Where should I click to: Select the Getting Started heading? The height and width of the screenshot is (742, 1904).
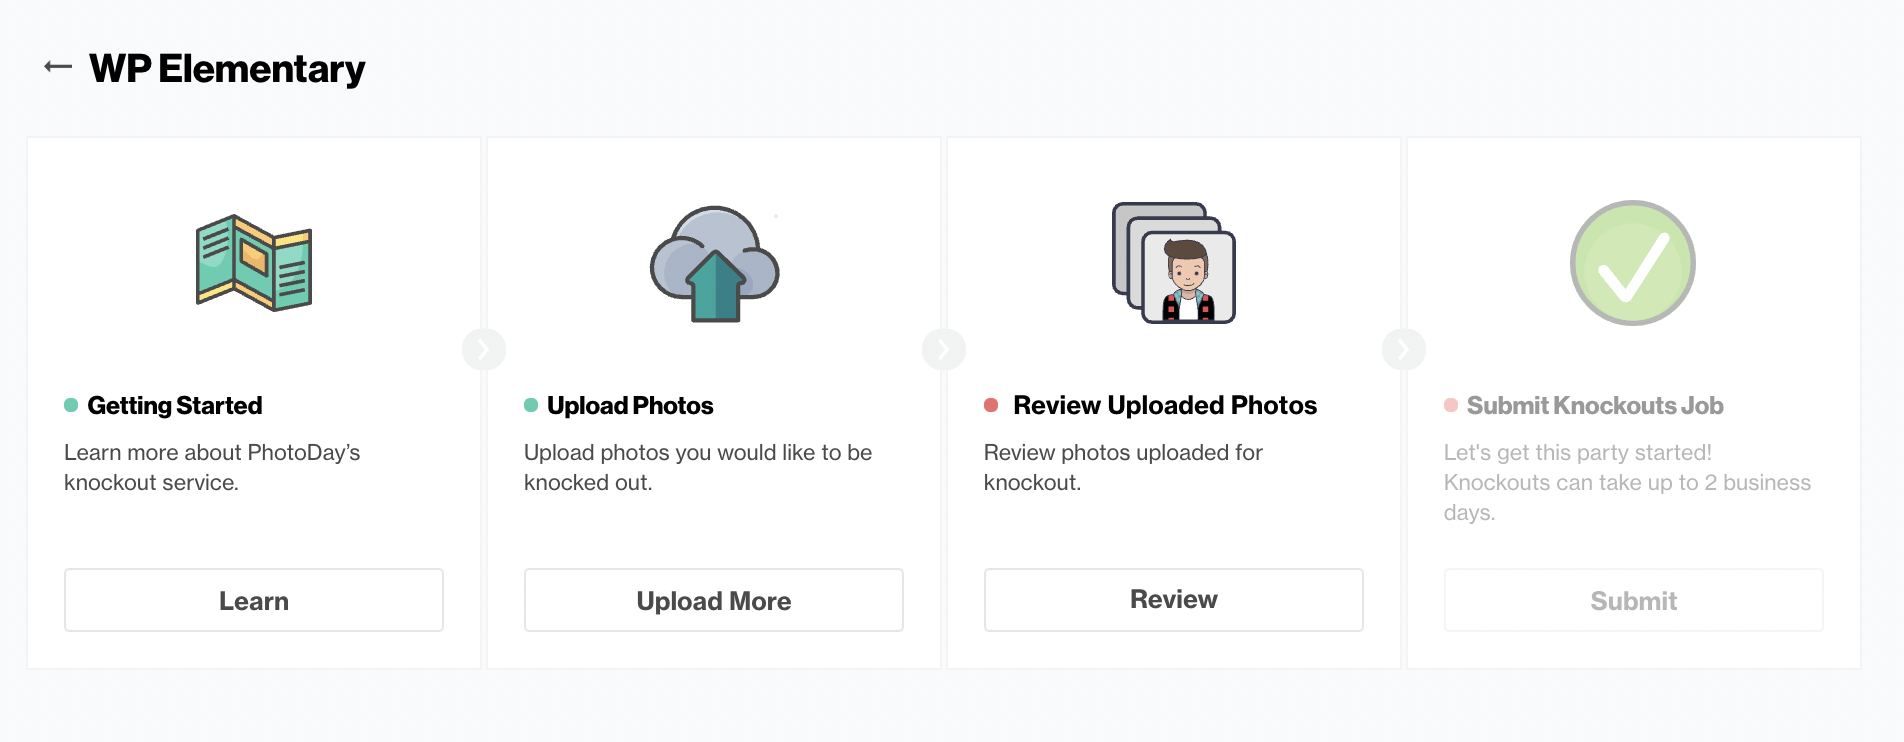coord(175,405)
